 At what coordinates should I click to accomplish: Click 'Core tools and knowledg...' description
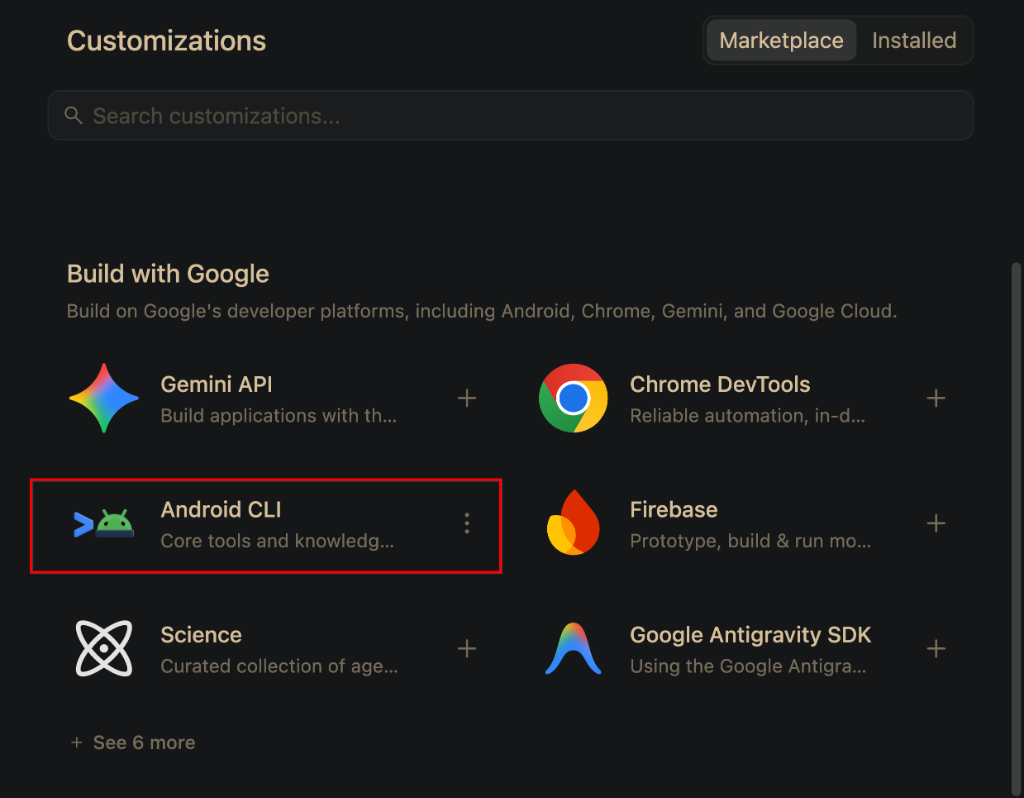pos(278,541)
